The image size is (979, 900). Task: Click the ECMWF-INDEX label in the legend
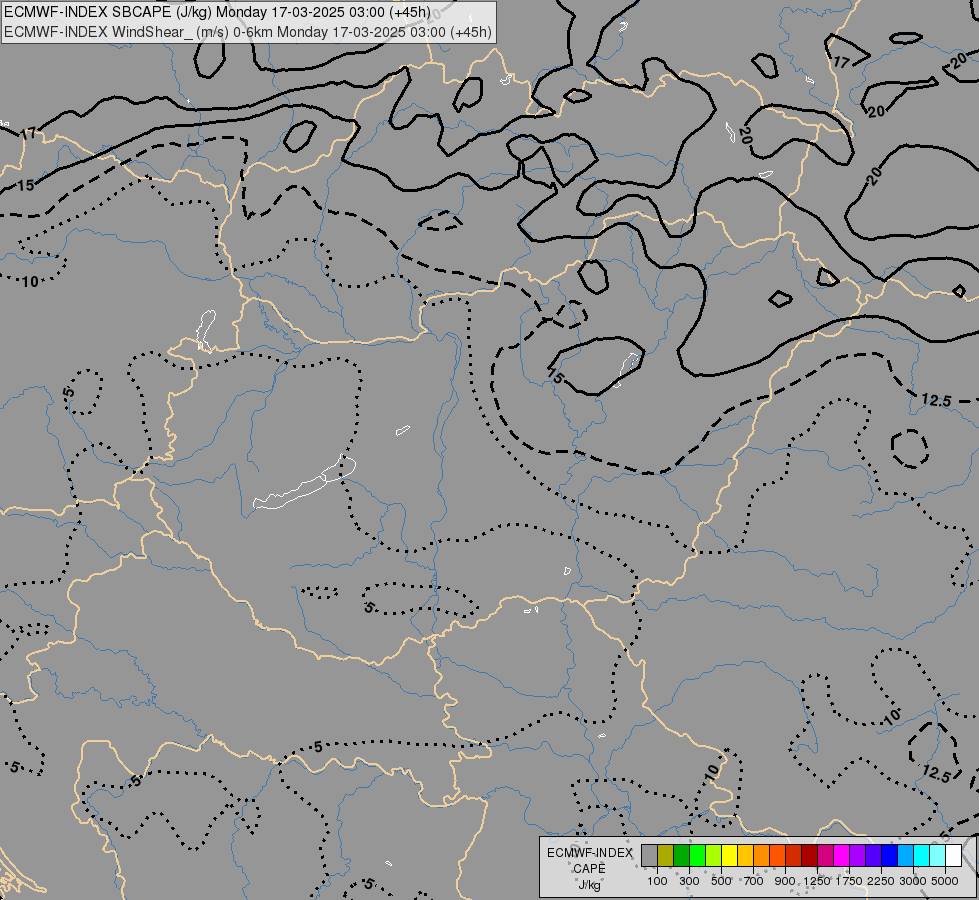(x=590, y=853)
